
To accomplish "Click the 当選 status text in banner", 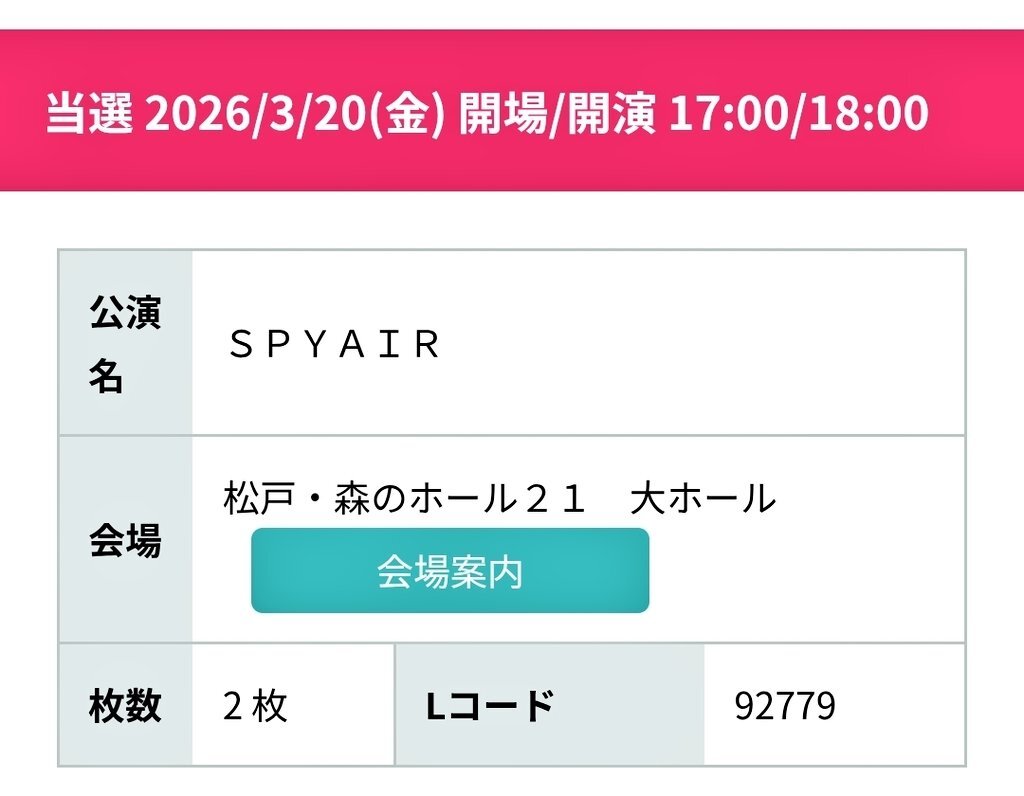I will 89,115.
